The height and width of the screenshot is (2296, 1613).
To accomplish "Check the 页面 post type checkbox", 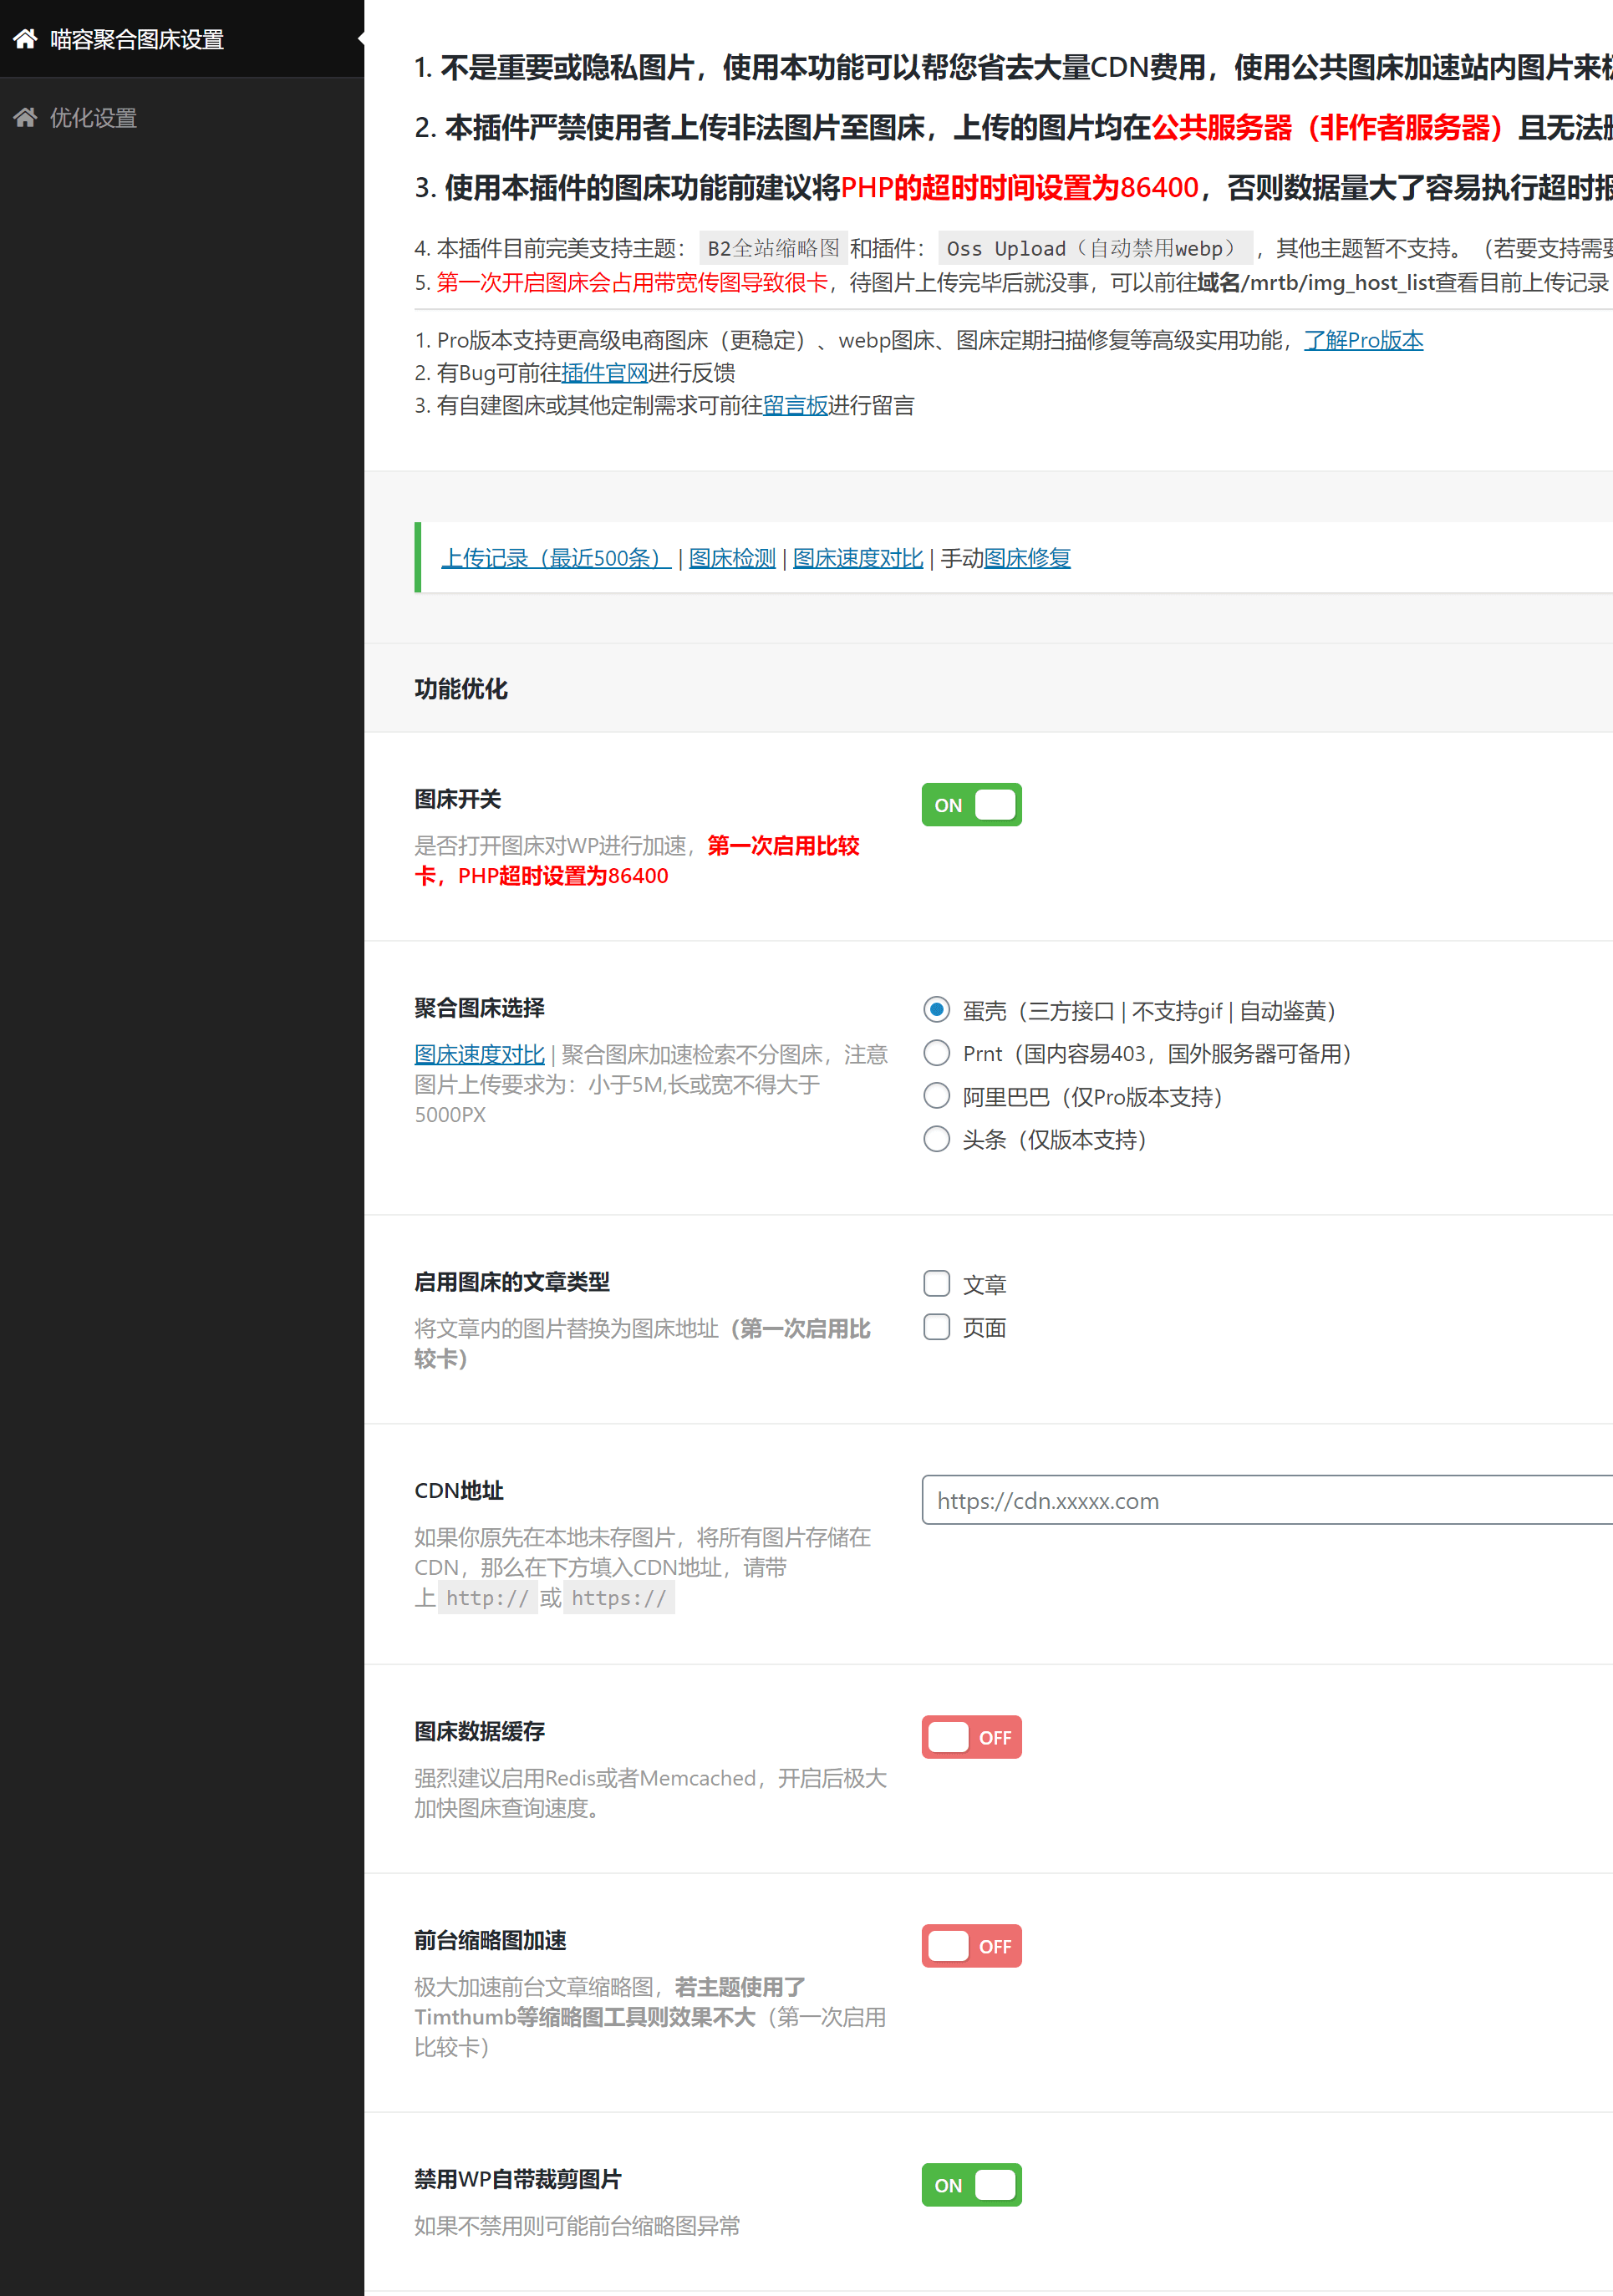I will 936,1327.
